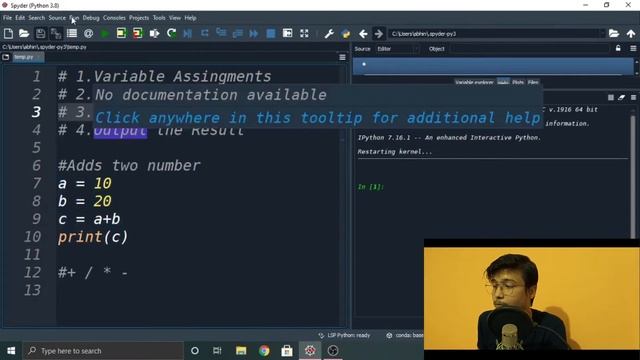640x360 pixels.
Task: Open the Search menu
Action: 36,18
